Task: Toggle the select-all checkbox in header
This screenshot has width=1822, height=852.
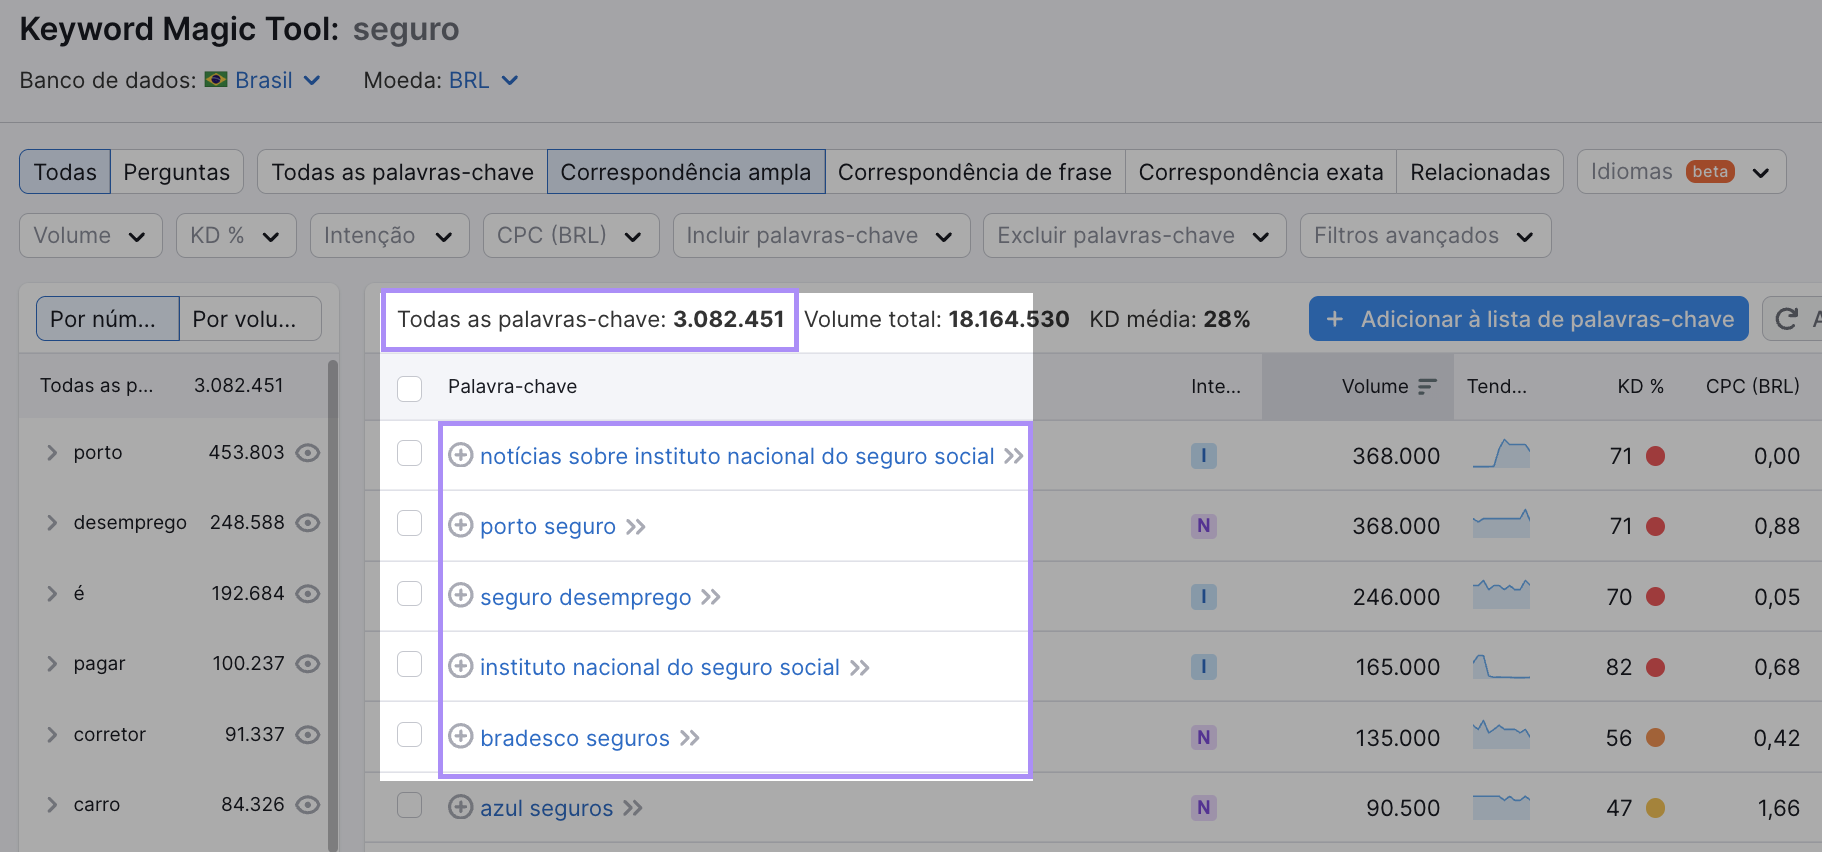Action: point(410,388)
